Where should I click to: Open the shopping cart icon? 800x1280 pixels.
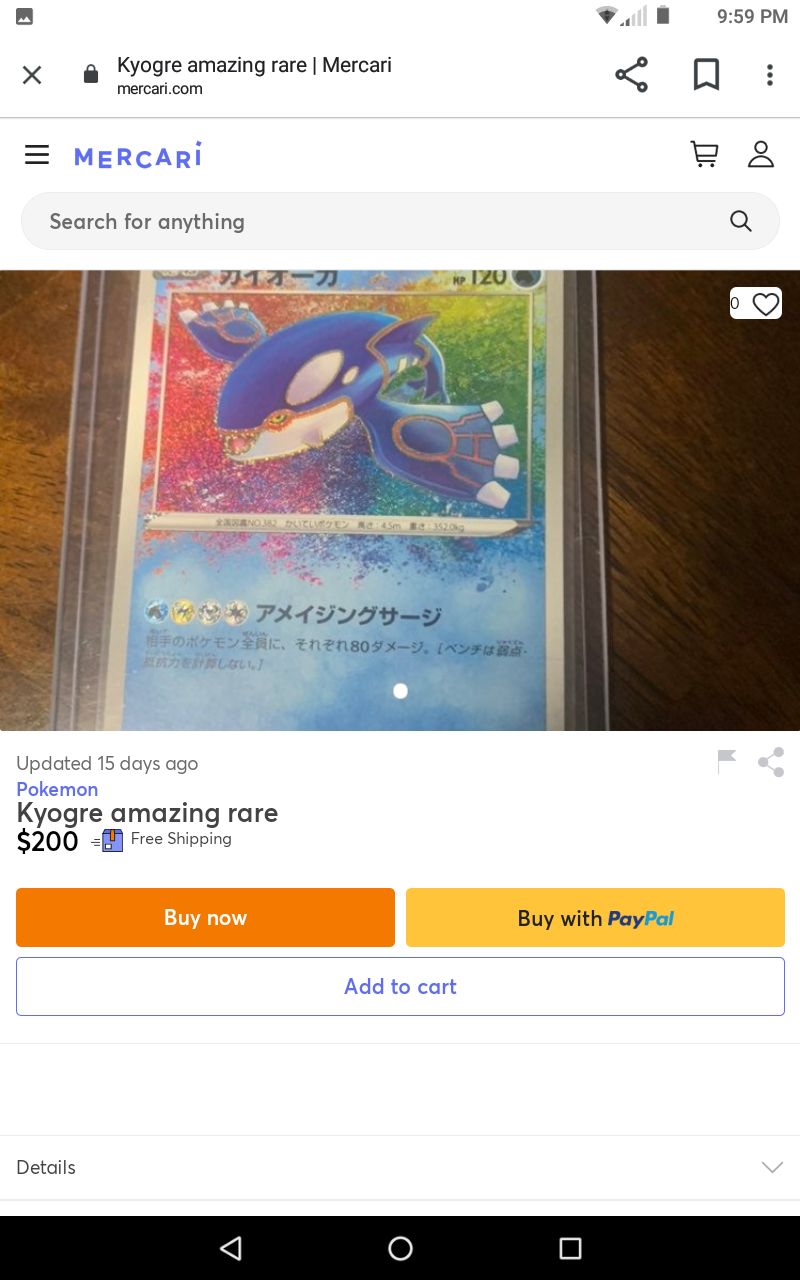(704, 154)
